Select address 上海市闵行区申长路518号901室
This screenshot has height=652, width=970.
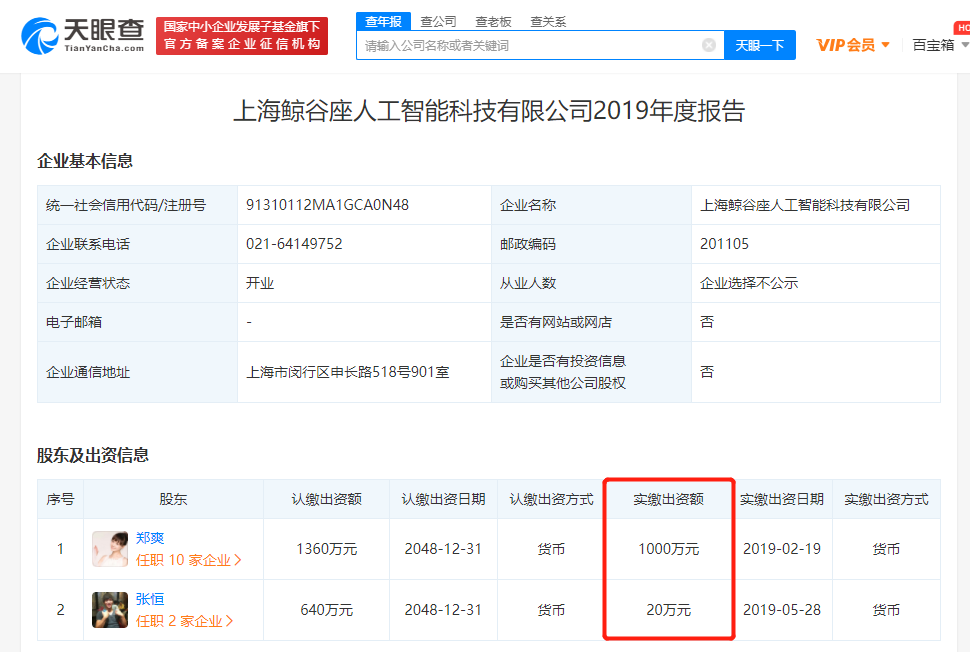pyautogui.click(x=348, y=372)
